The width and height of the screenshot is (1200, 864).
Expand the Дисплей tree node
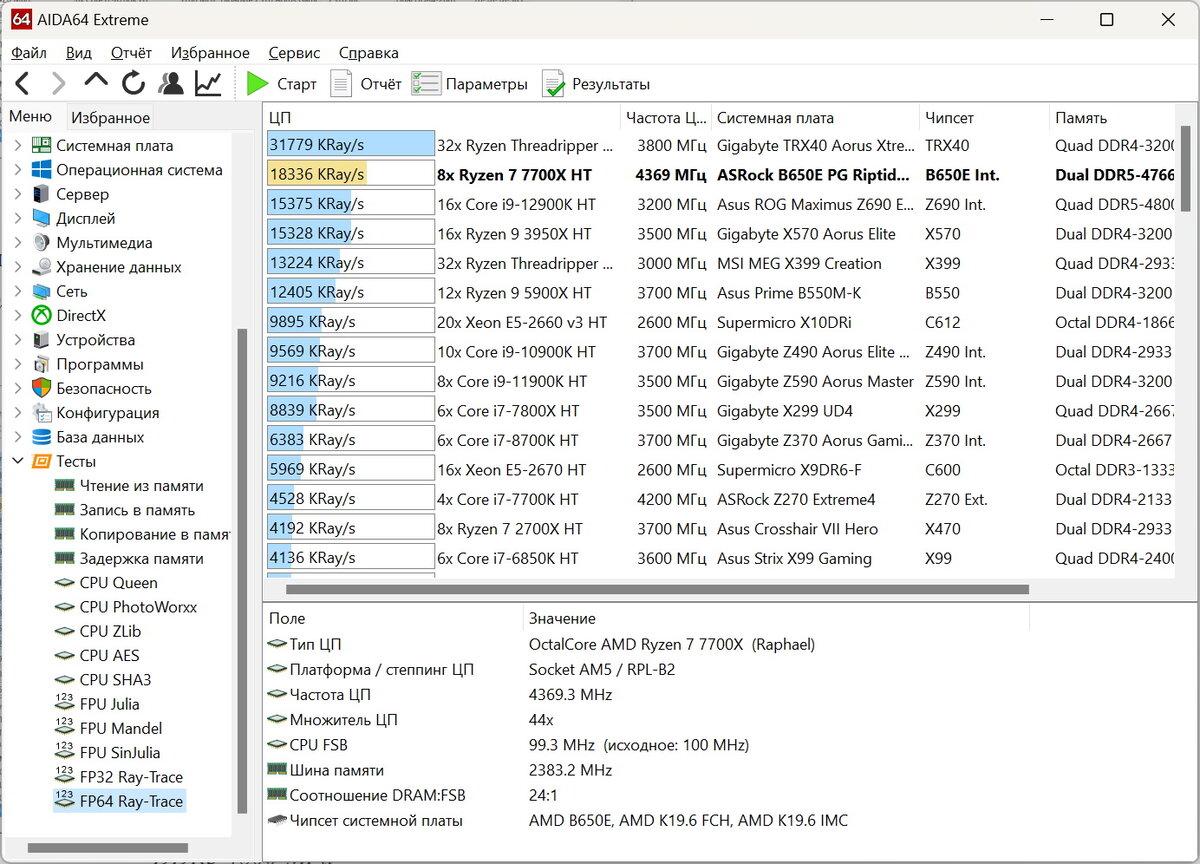coord(17,218)
